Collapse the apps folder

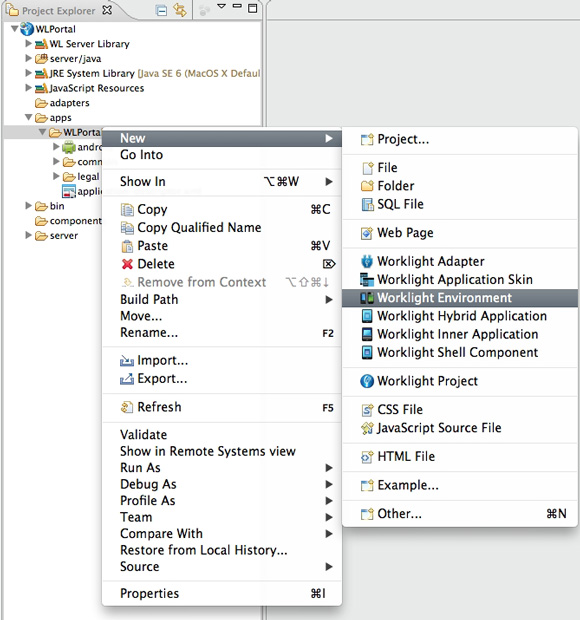28,117
